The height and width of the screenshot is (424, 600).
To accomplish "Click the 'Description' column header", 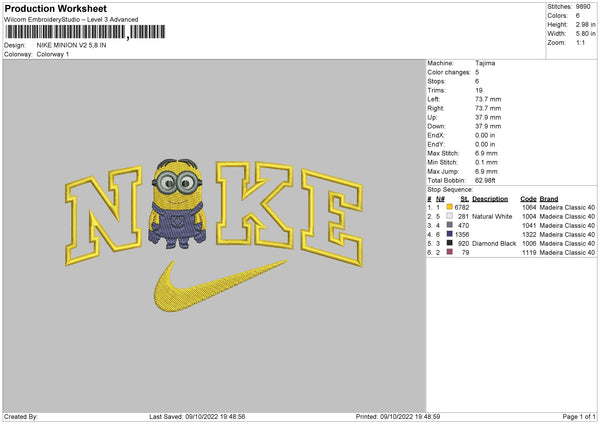I will (x=490, y=199).
